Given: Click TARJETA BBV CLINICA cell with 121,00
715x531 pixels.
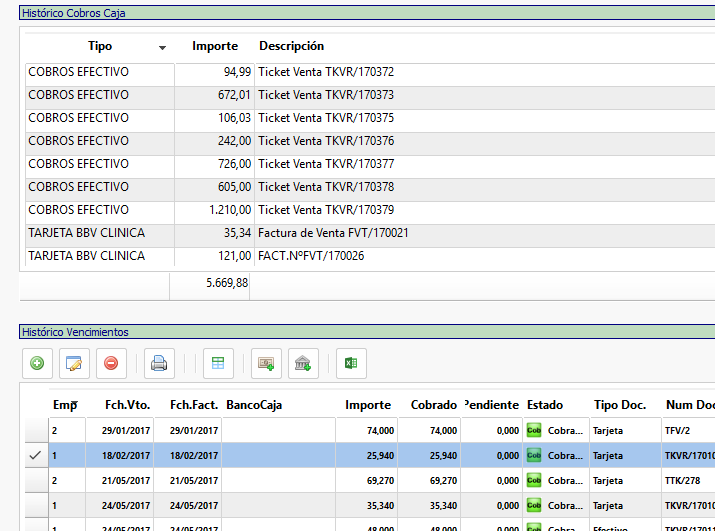Looking at the screenshot, I should (100, 256).
